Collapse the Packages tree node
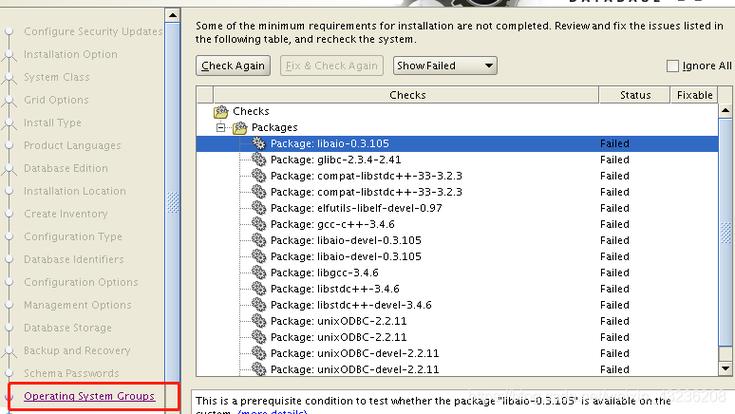 point(220,128)
